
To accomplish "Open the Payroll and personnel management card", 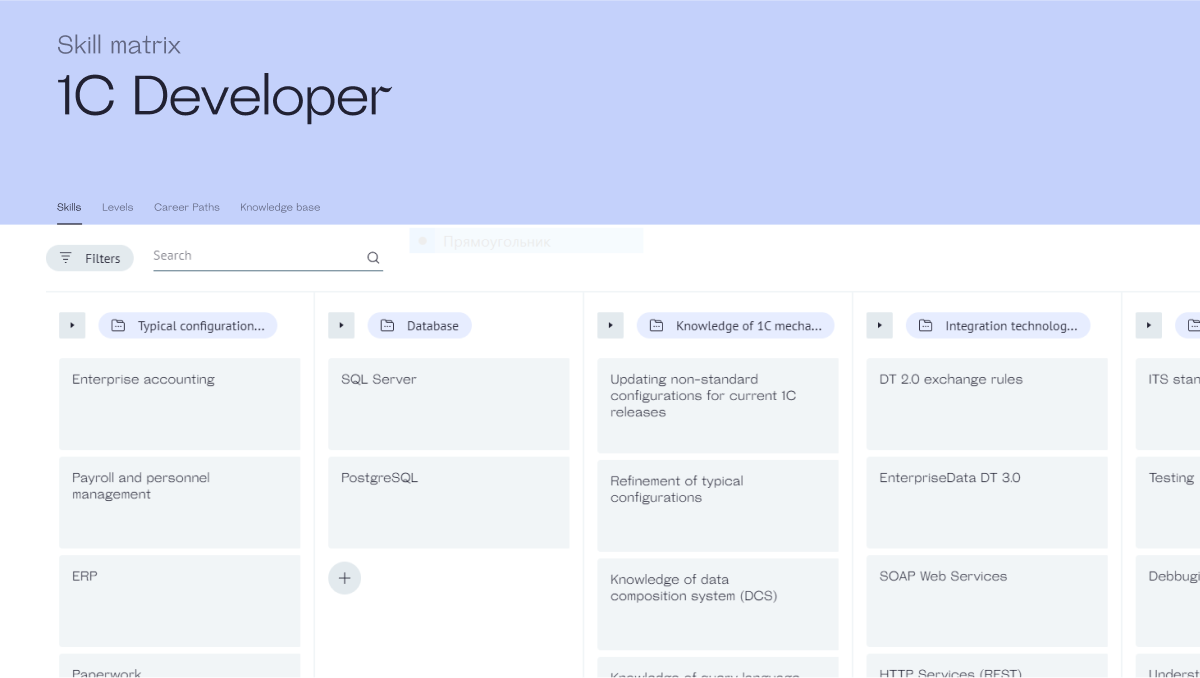I will click(x=180, y=502).
